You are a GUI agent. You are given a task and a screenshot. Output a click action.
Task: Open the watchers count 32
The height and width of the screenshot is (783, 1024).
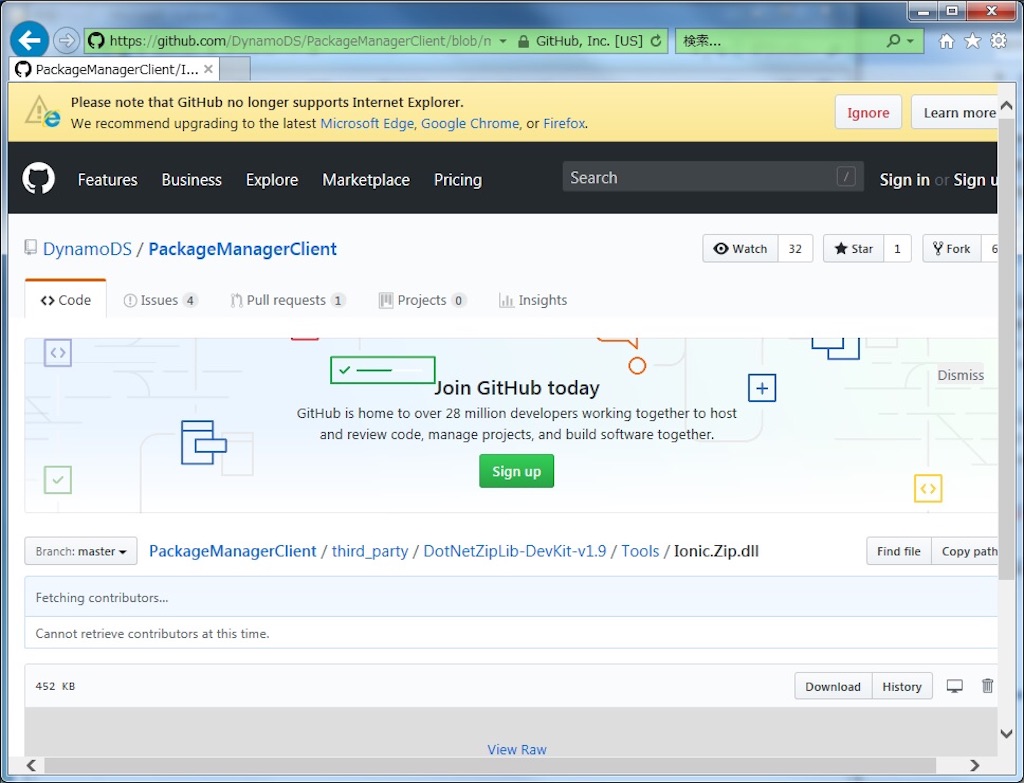[795, 249]
